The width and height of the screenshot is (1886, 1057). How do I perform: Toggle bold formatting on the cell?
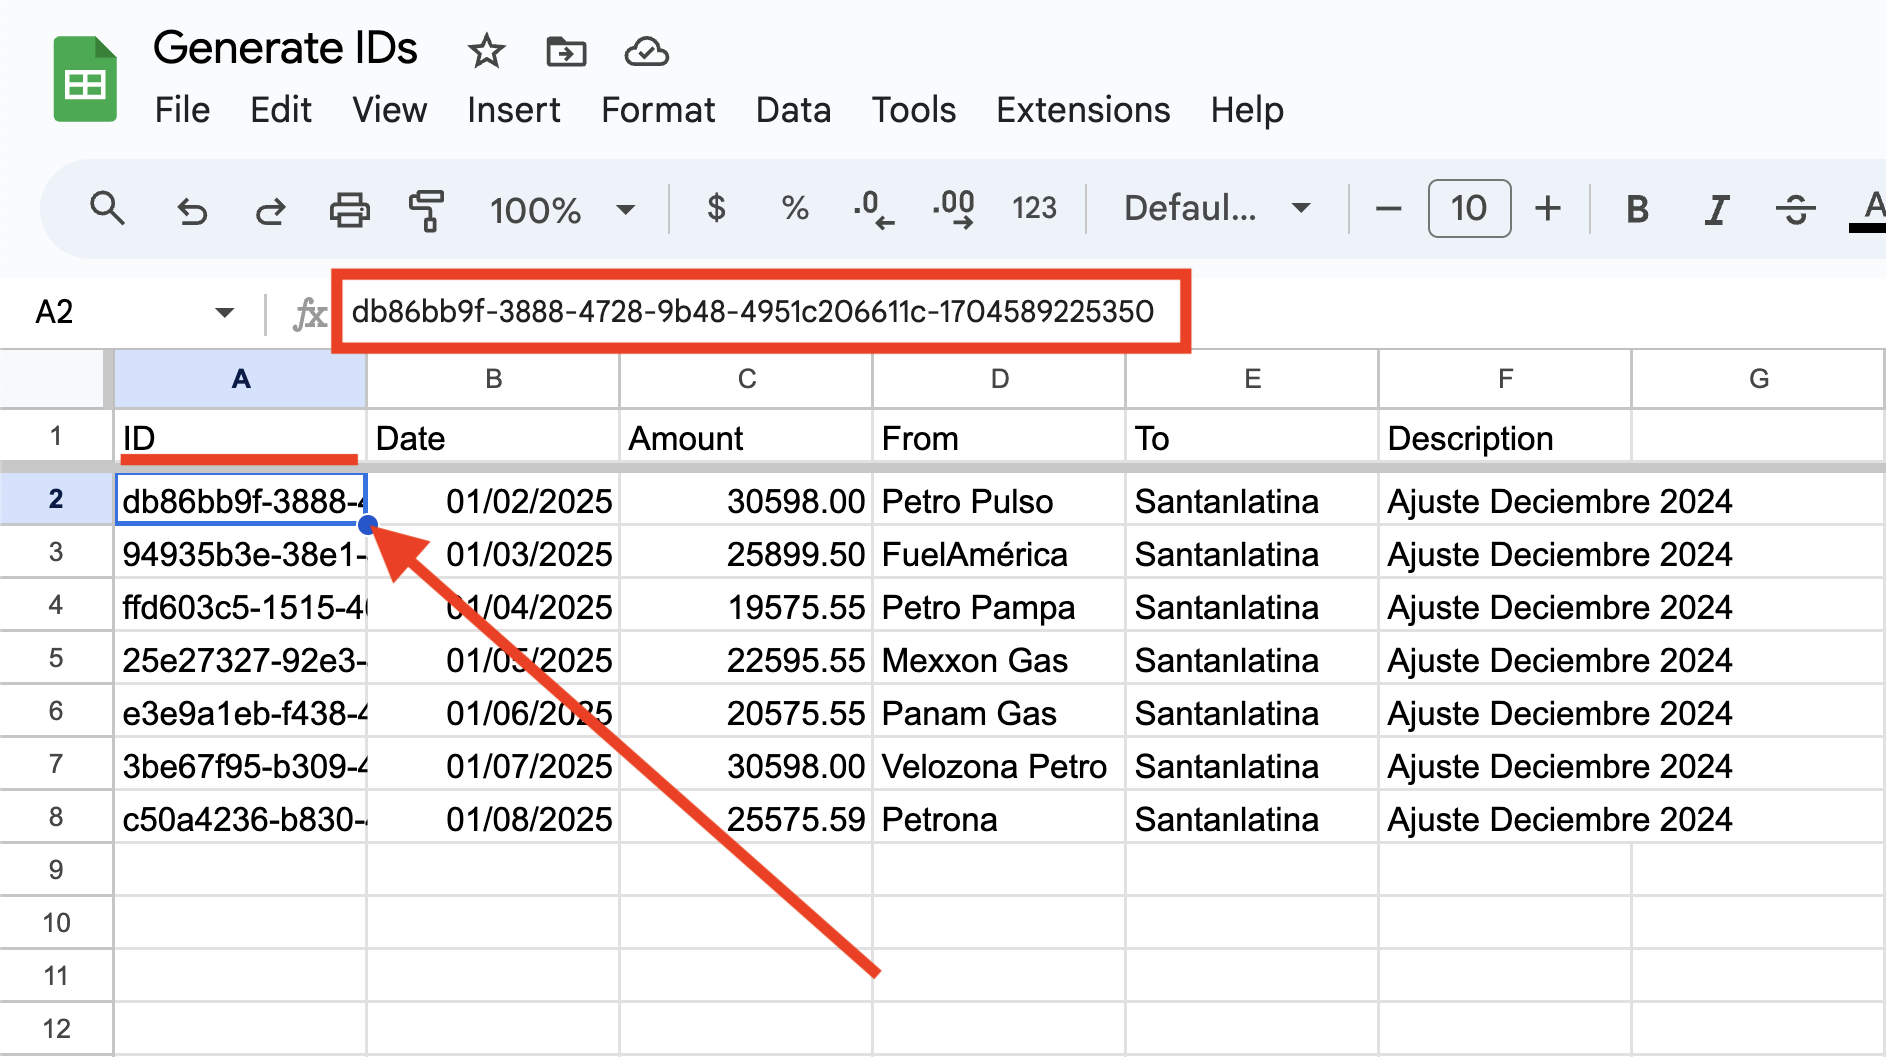click(1636, 209)
